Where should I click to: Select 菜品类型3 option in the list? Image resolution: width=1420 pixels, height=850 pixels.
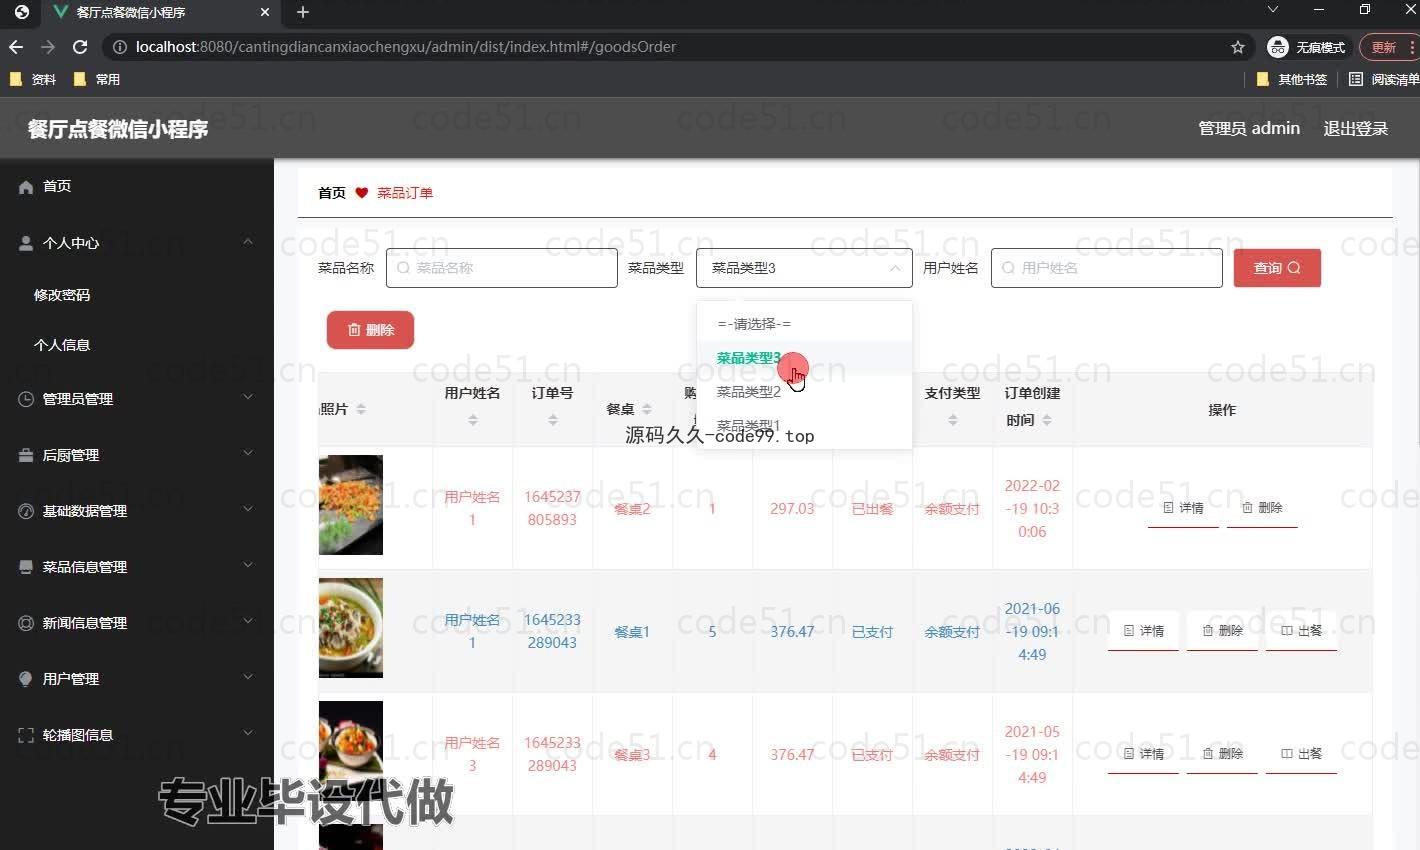tap(804, 358)
